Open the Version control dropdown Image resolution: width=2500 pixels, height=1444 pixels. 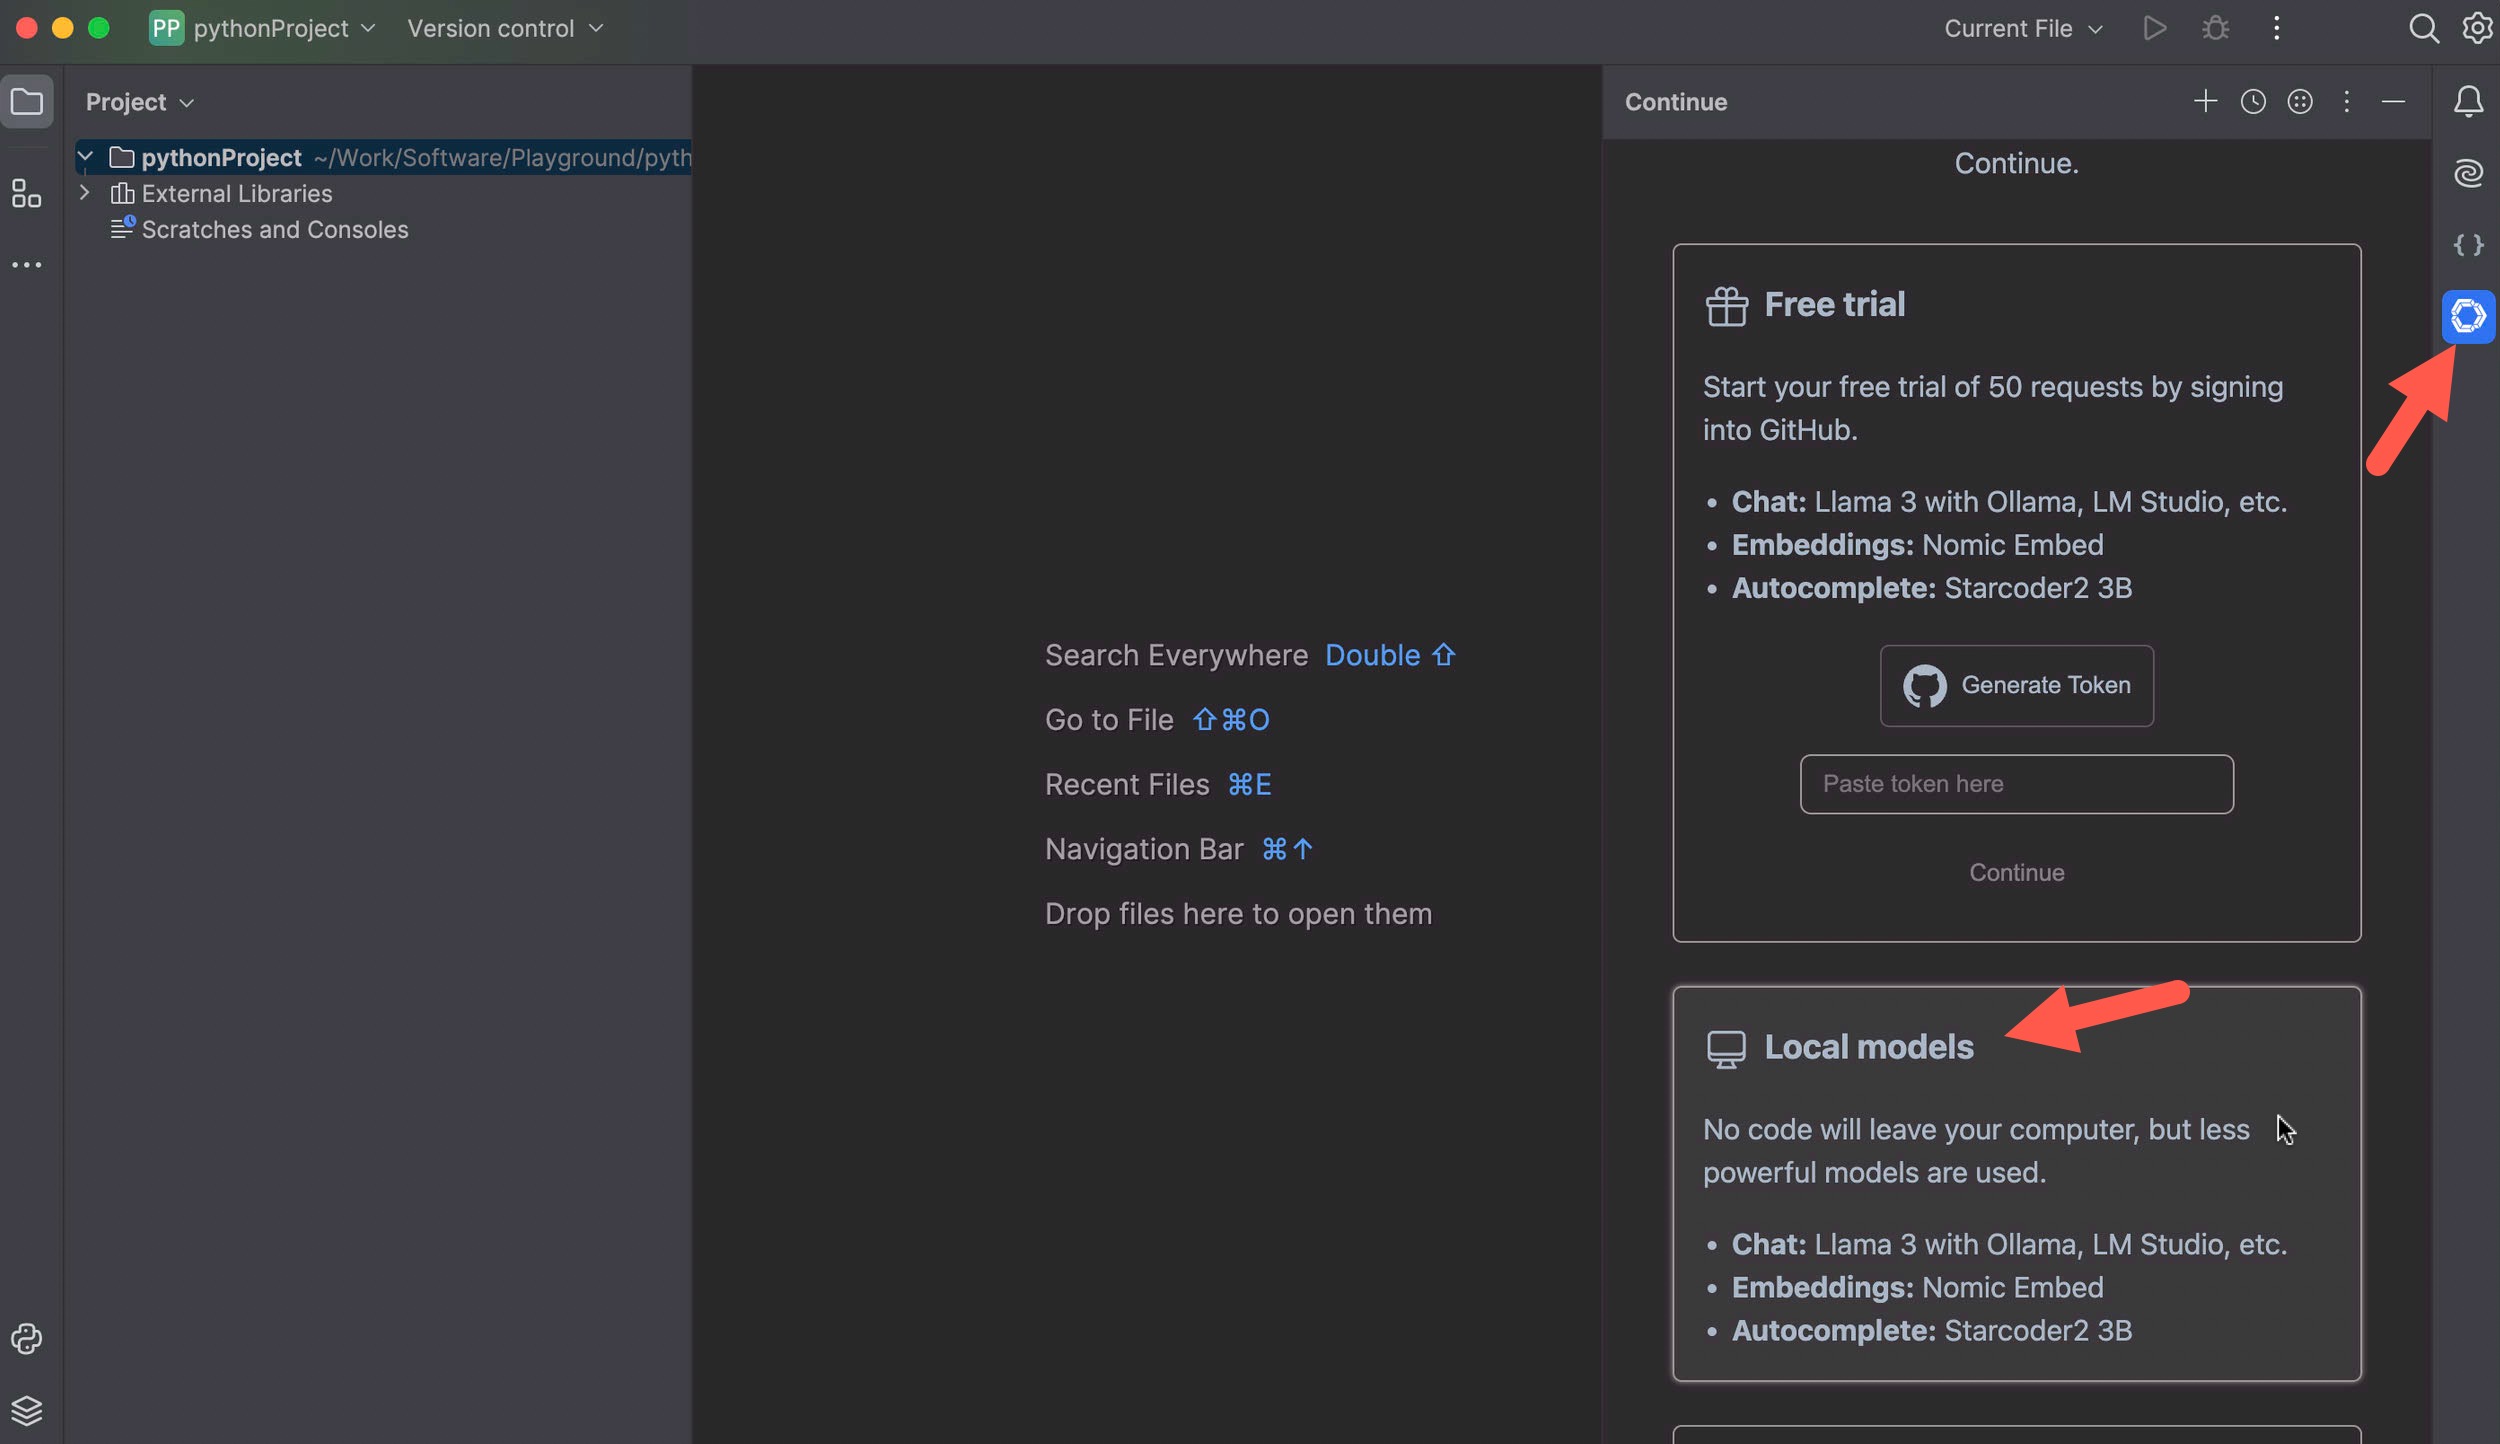pyautogui.click(x=505, y=28)
